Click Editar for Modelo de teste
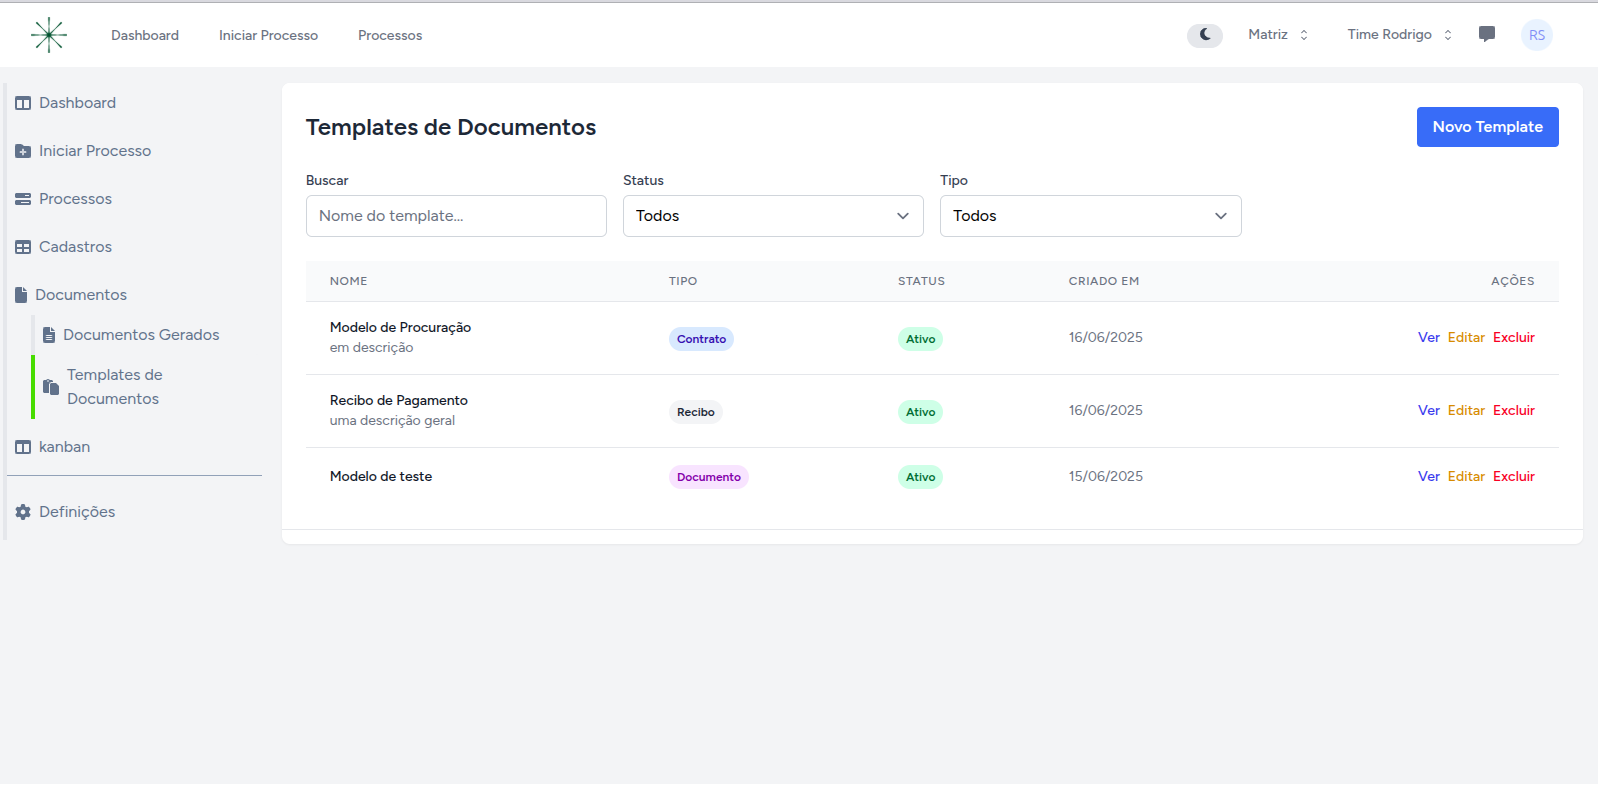The width and height of the screenshot is (1598, 785). click(1466, 476)
